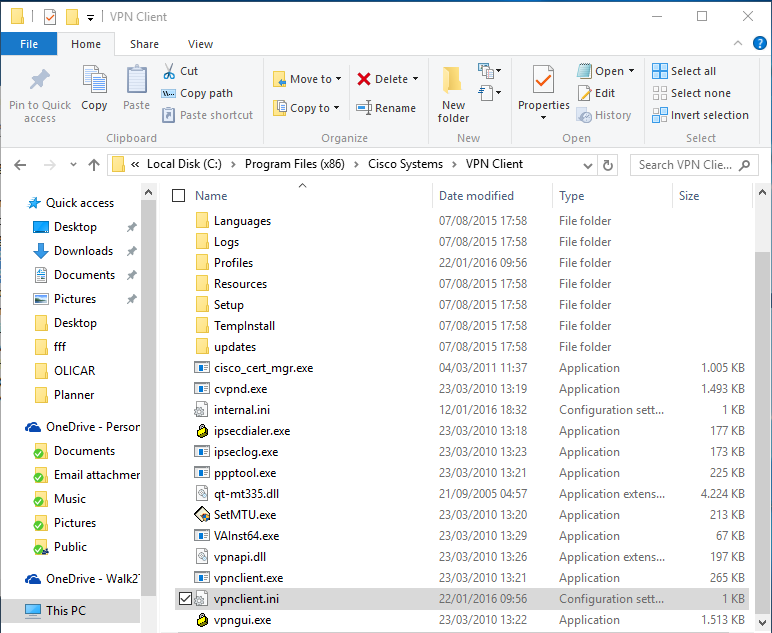
Task: Click the Copy ribbon icon
Action: 94,80
